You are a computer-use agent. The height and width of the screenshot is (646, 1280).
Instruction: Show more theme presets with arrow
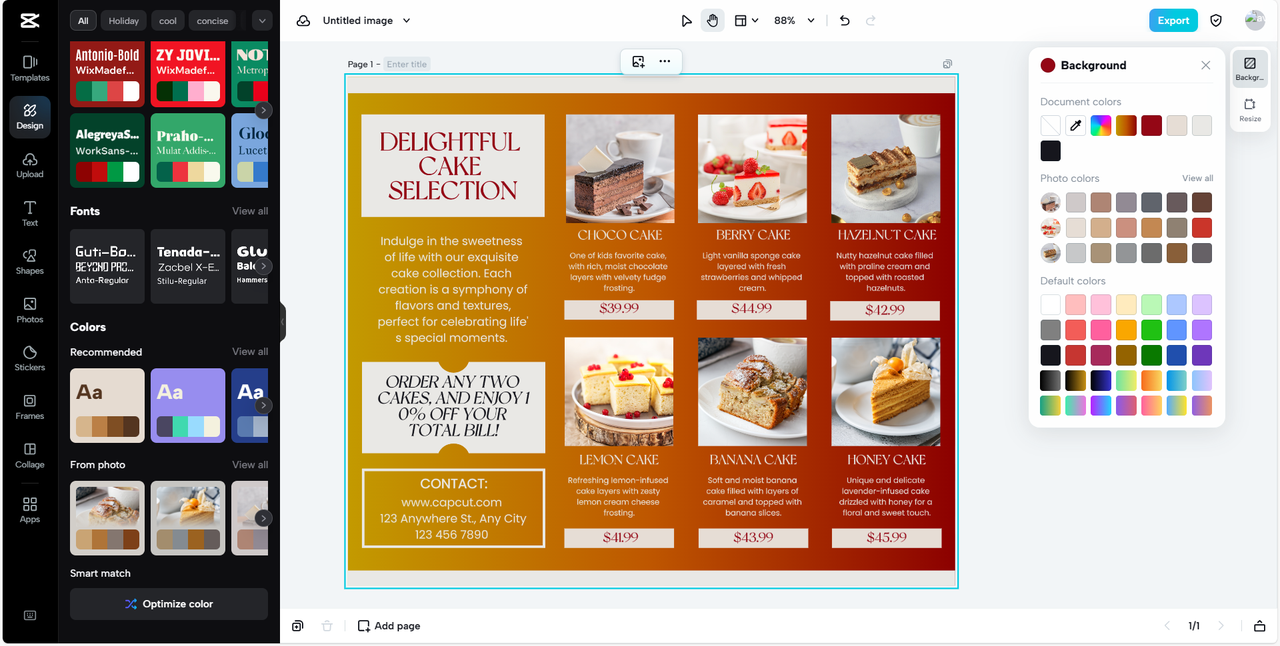pos(263,110)
